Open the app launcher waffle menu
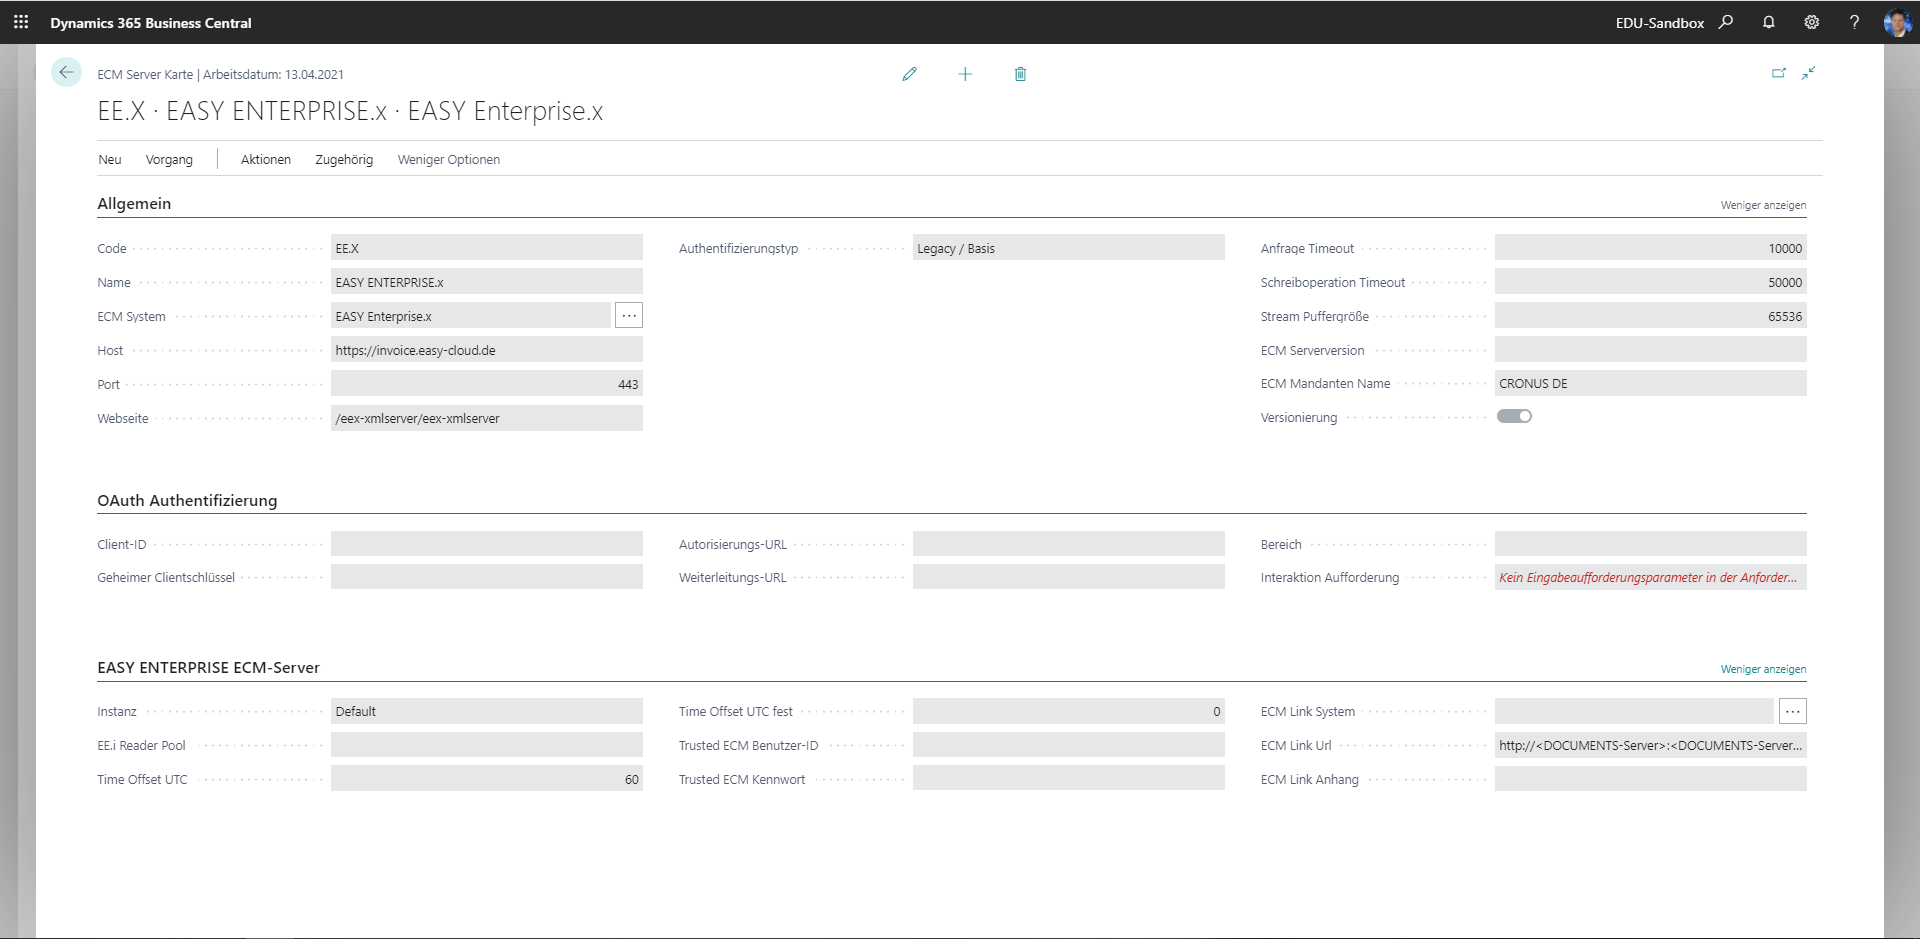 click(21, 22)
